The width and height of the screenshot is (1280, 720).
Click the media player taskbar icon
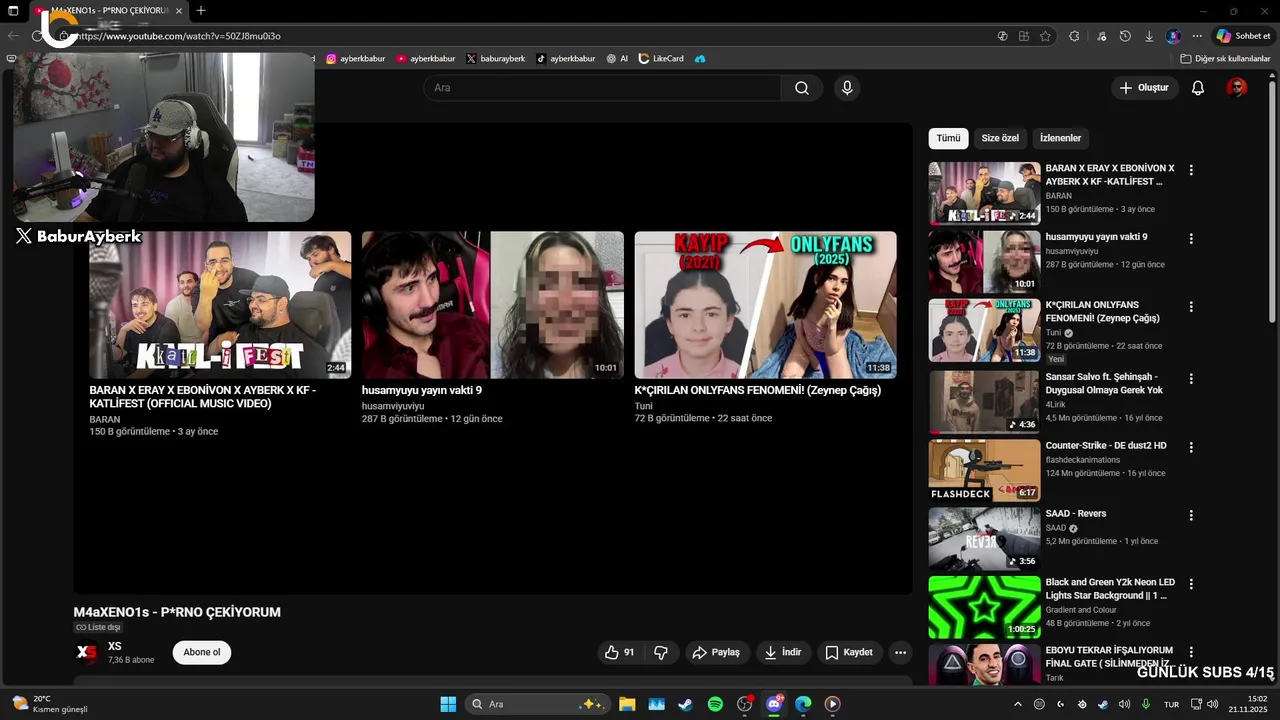832,704
